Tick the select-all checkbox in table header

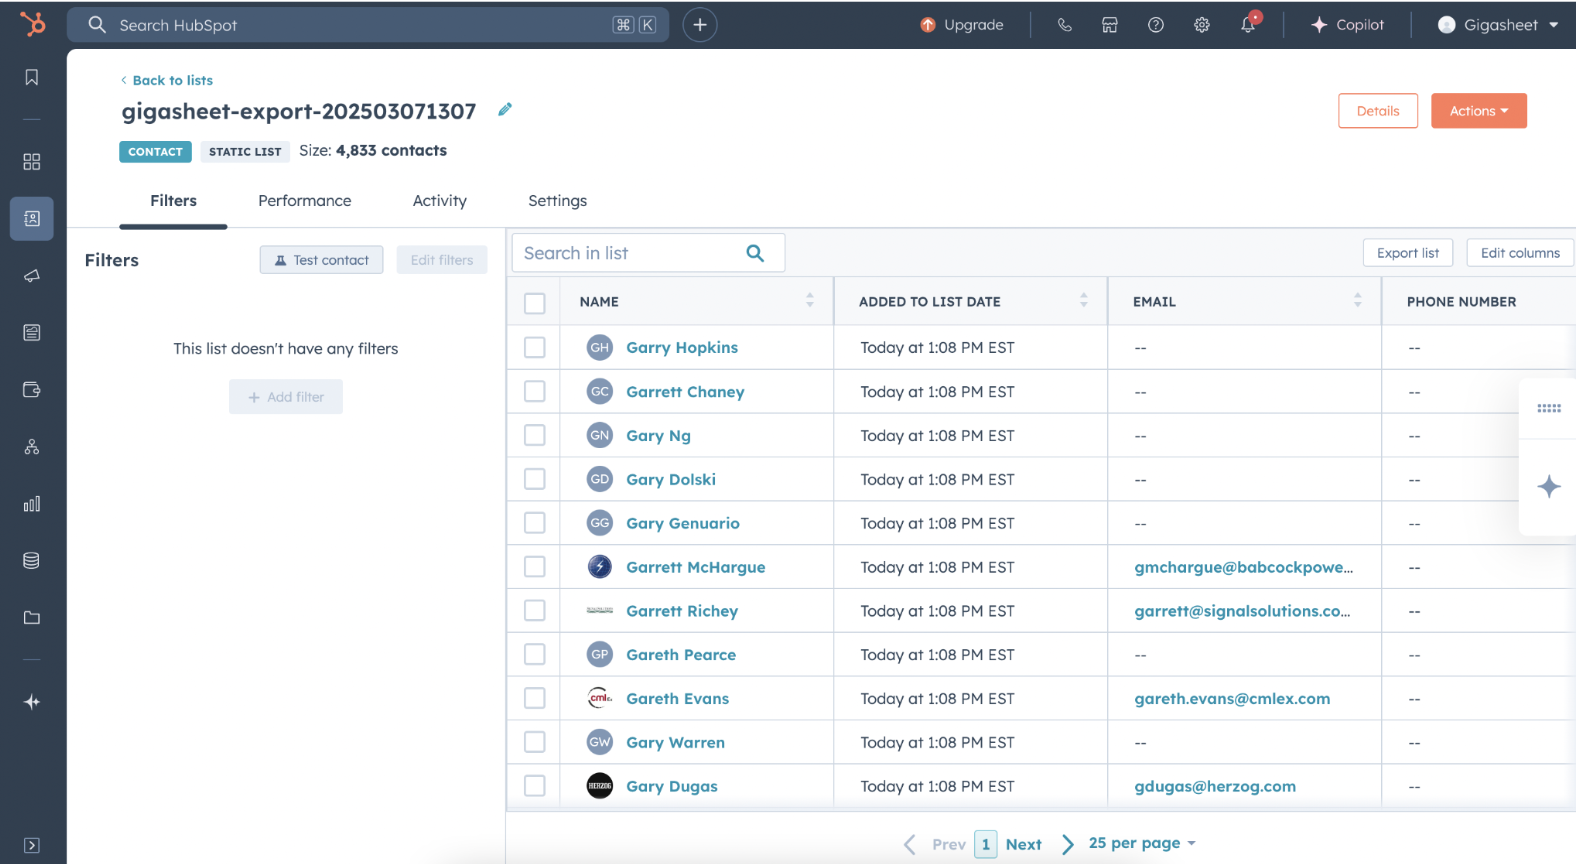(535, 303)
